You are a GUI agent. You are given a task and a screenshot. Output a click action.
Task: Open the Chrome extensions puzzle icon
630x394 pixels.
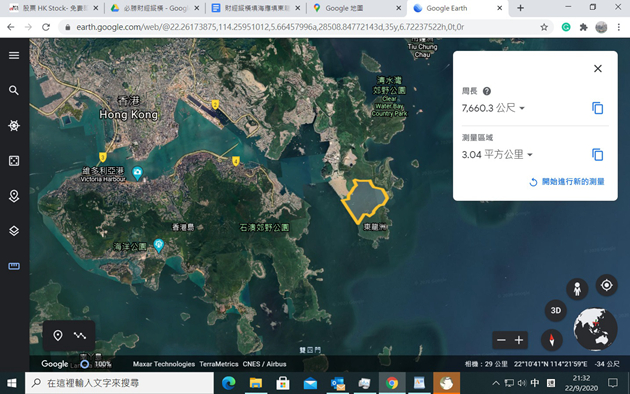pos(583,27)
